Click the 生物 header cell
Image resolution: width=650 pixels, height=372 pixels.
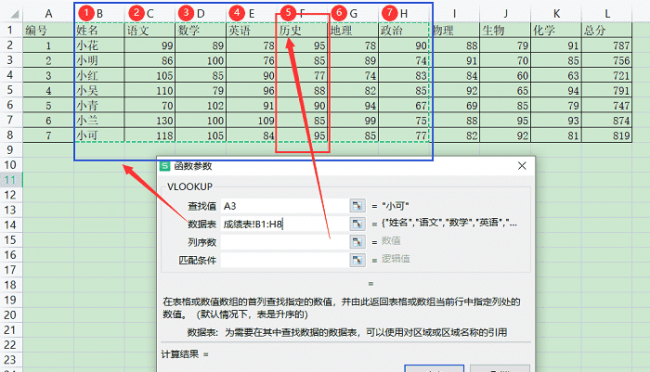505,30
